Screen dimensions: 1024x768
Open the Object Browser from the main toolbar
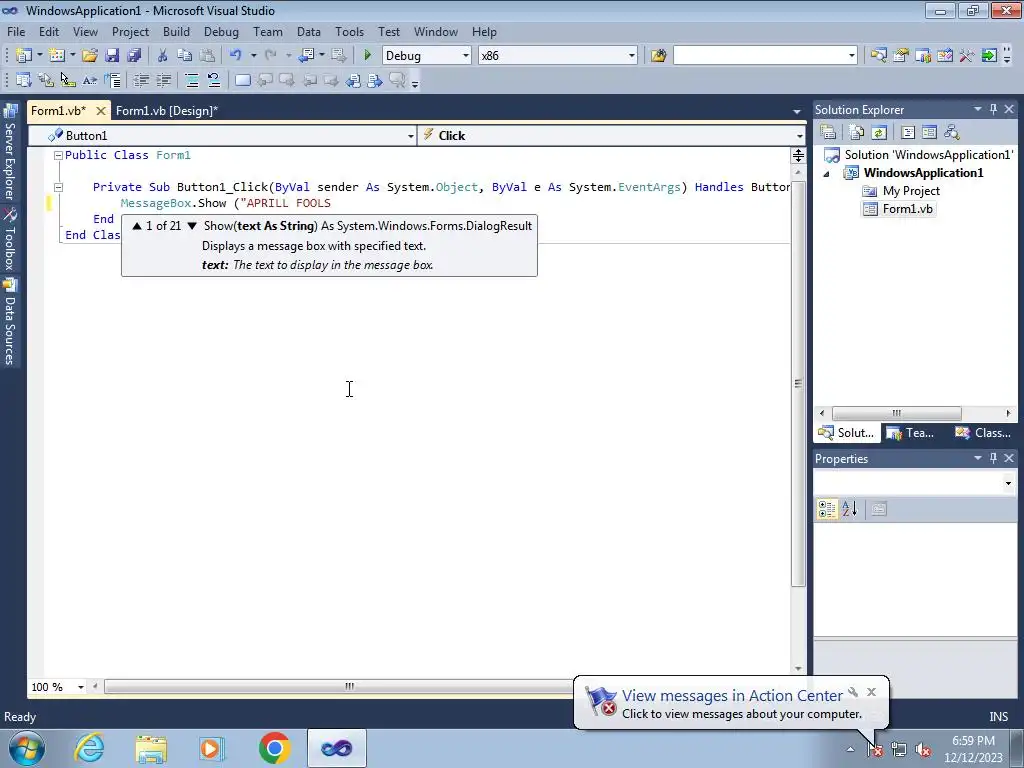923,56
